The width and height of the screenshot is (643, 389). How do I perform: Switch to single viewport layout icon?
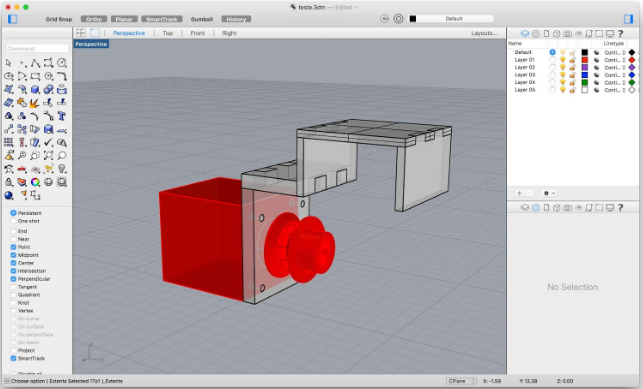click(95, 33)
